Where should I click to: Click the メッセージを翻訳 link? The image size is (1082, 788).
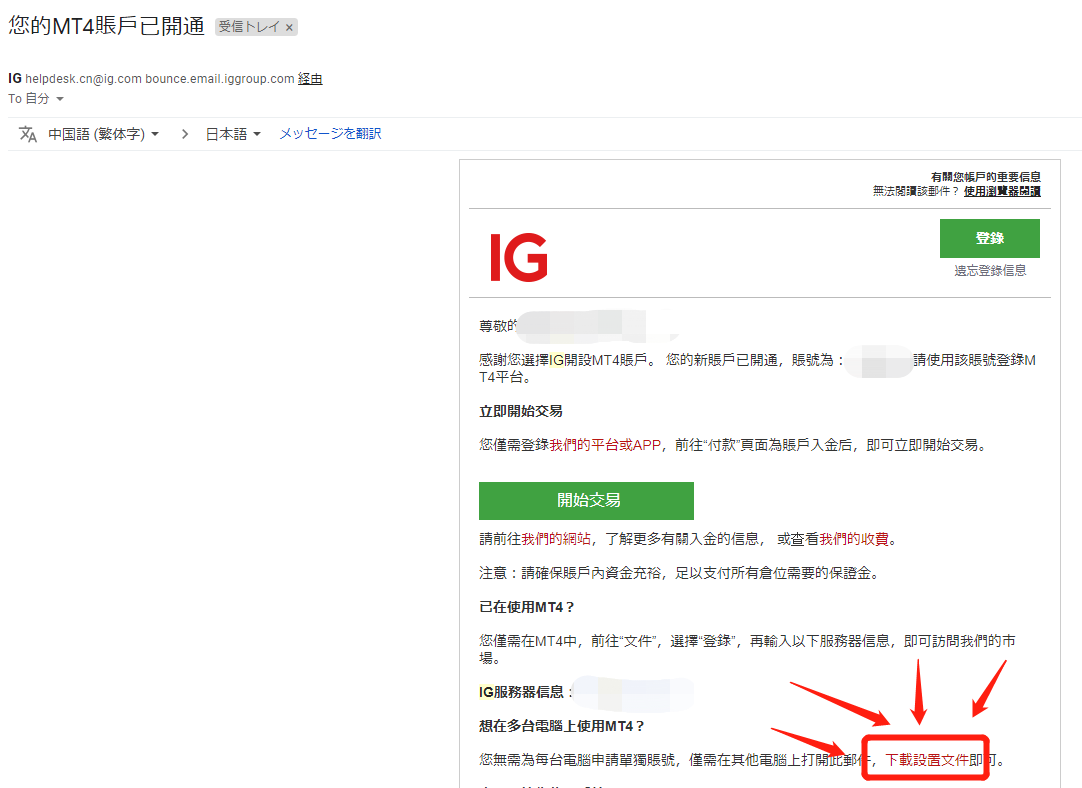click(331, 133)
